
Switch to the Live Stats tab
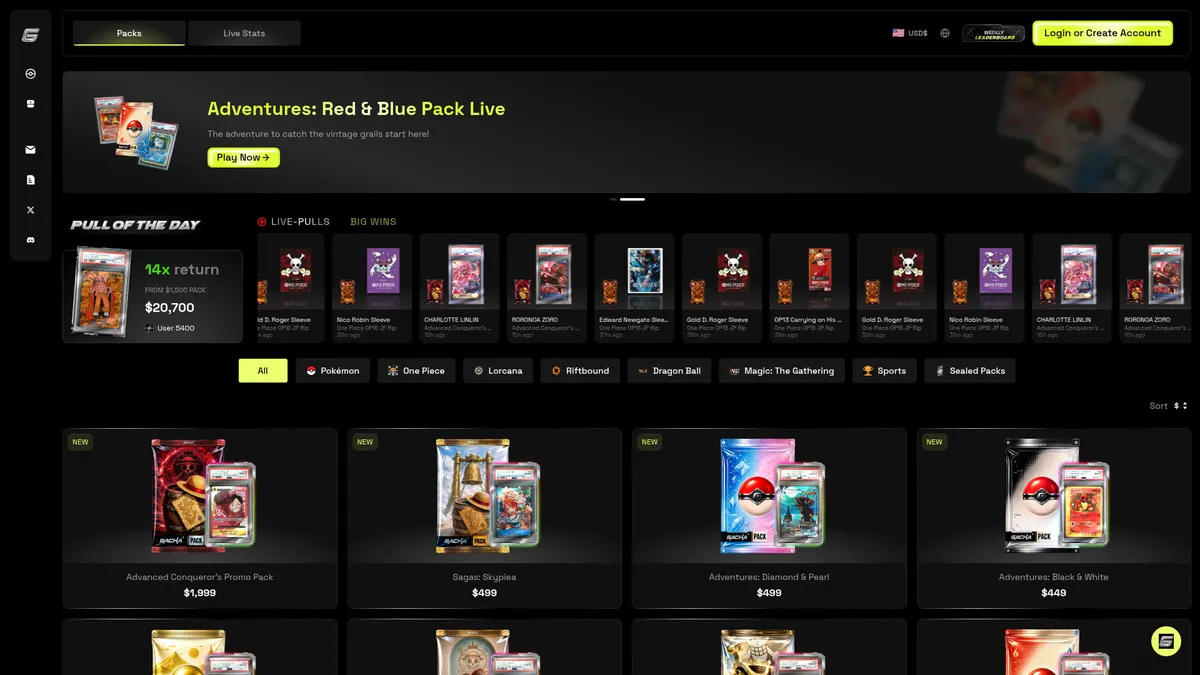coord(244,33)
